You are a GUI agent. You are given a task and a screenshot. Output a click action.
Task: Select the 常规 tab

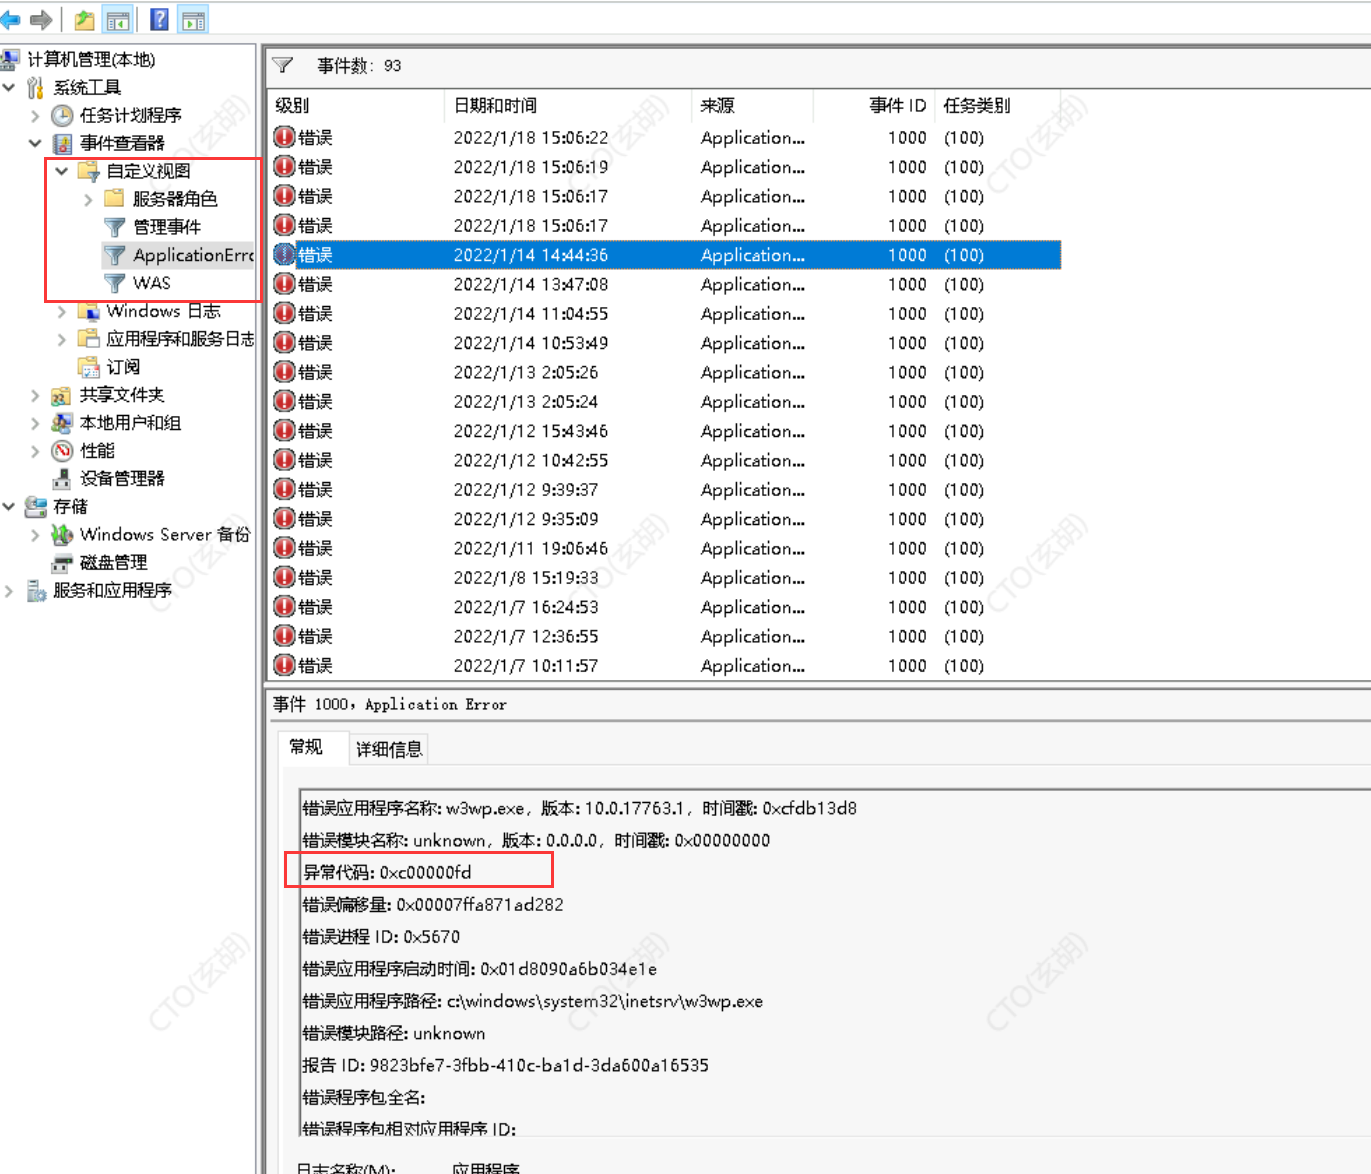(x=306, y=747)
